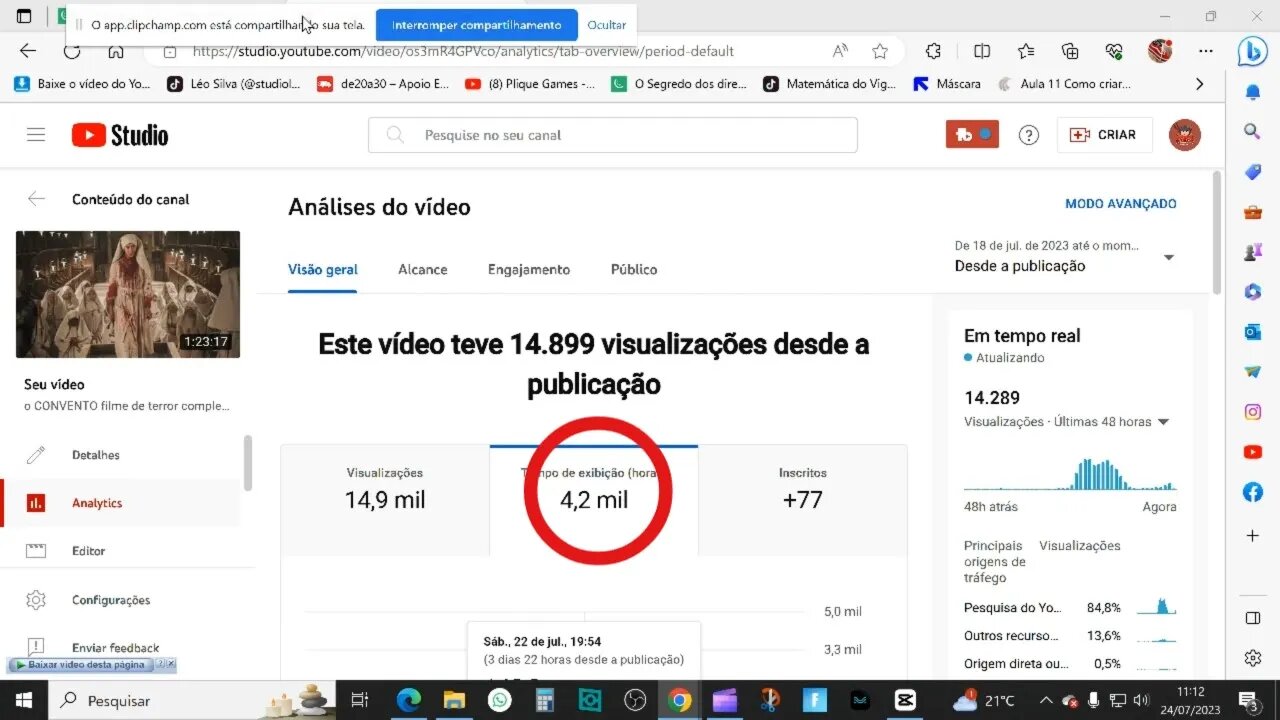The width and height of the screenshot is (1280, 720).
Task: Click the Analytics bar chart icon
Action: click(36, 503)
